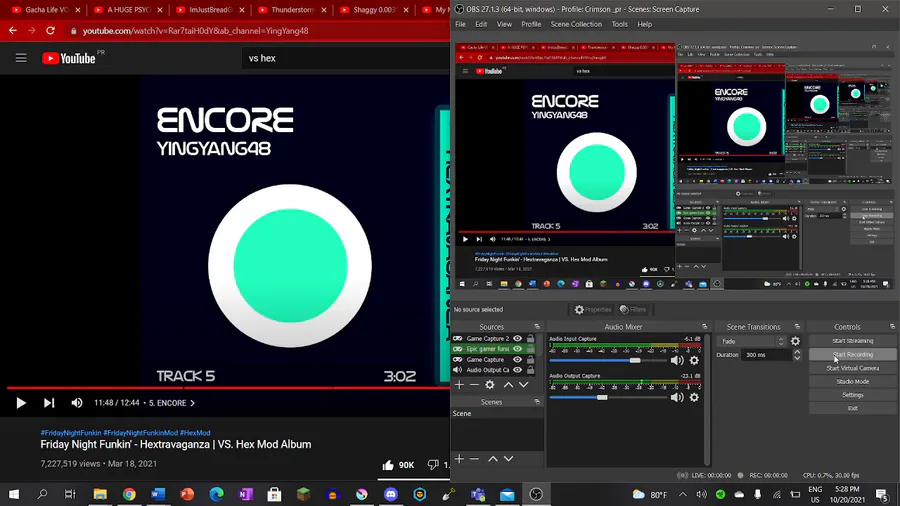Go to the YouTube home logo
The height and width of the screenshot is (506, 900).
pos(69,58)
